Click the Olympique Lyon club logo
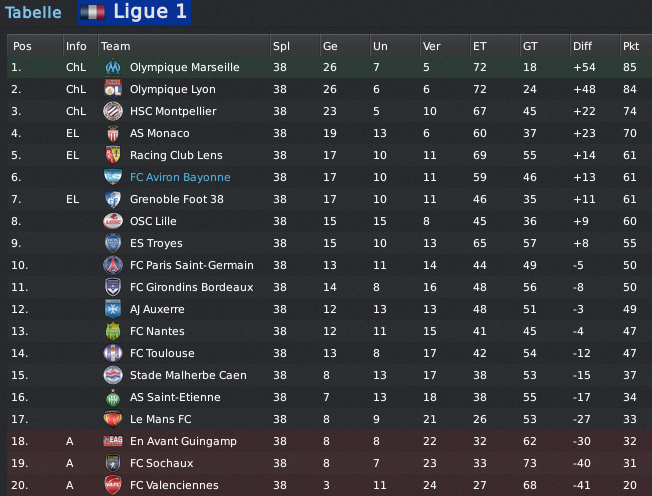The height and width of the screenshot is (496, 652). click(113, 89)
